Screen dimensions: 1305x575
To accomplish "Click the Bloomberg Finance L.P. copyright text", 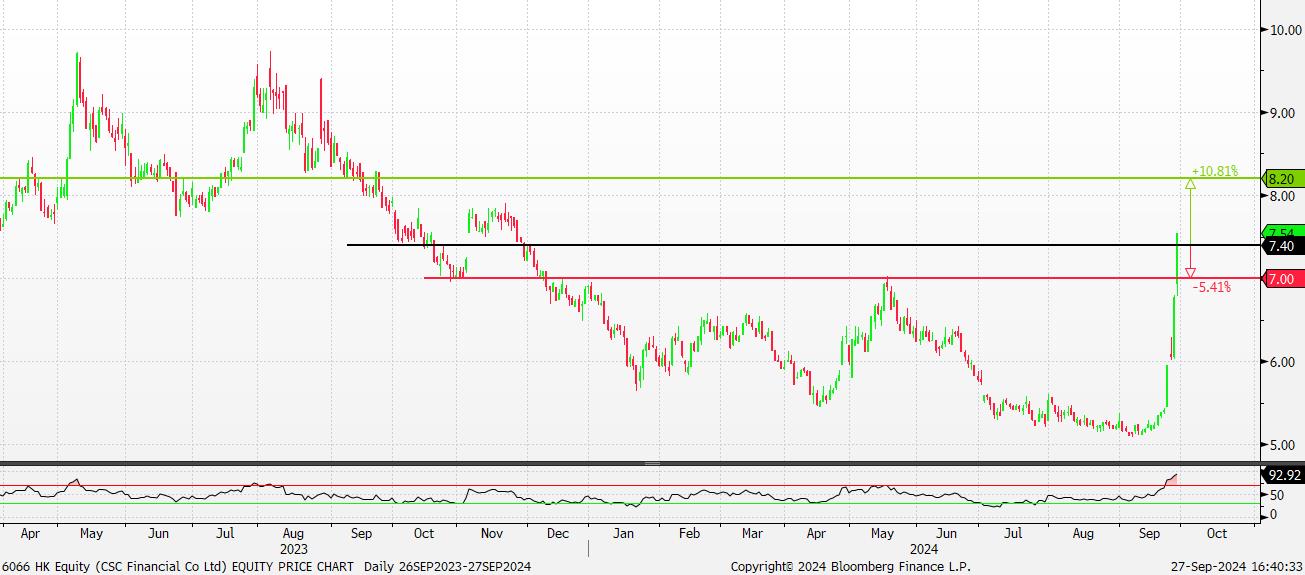I will [850, 567].
